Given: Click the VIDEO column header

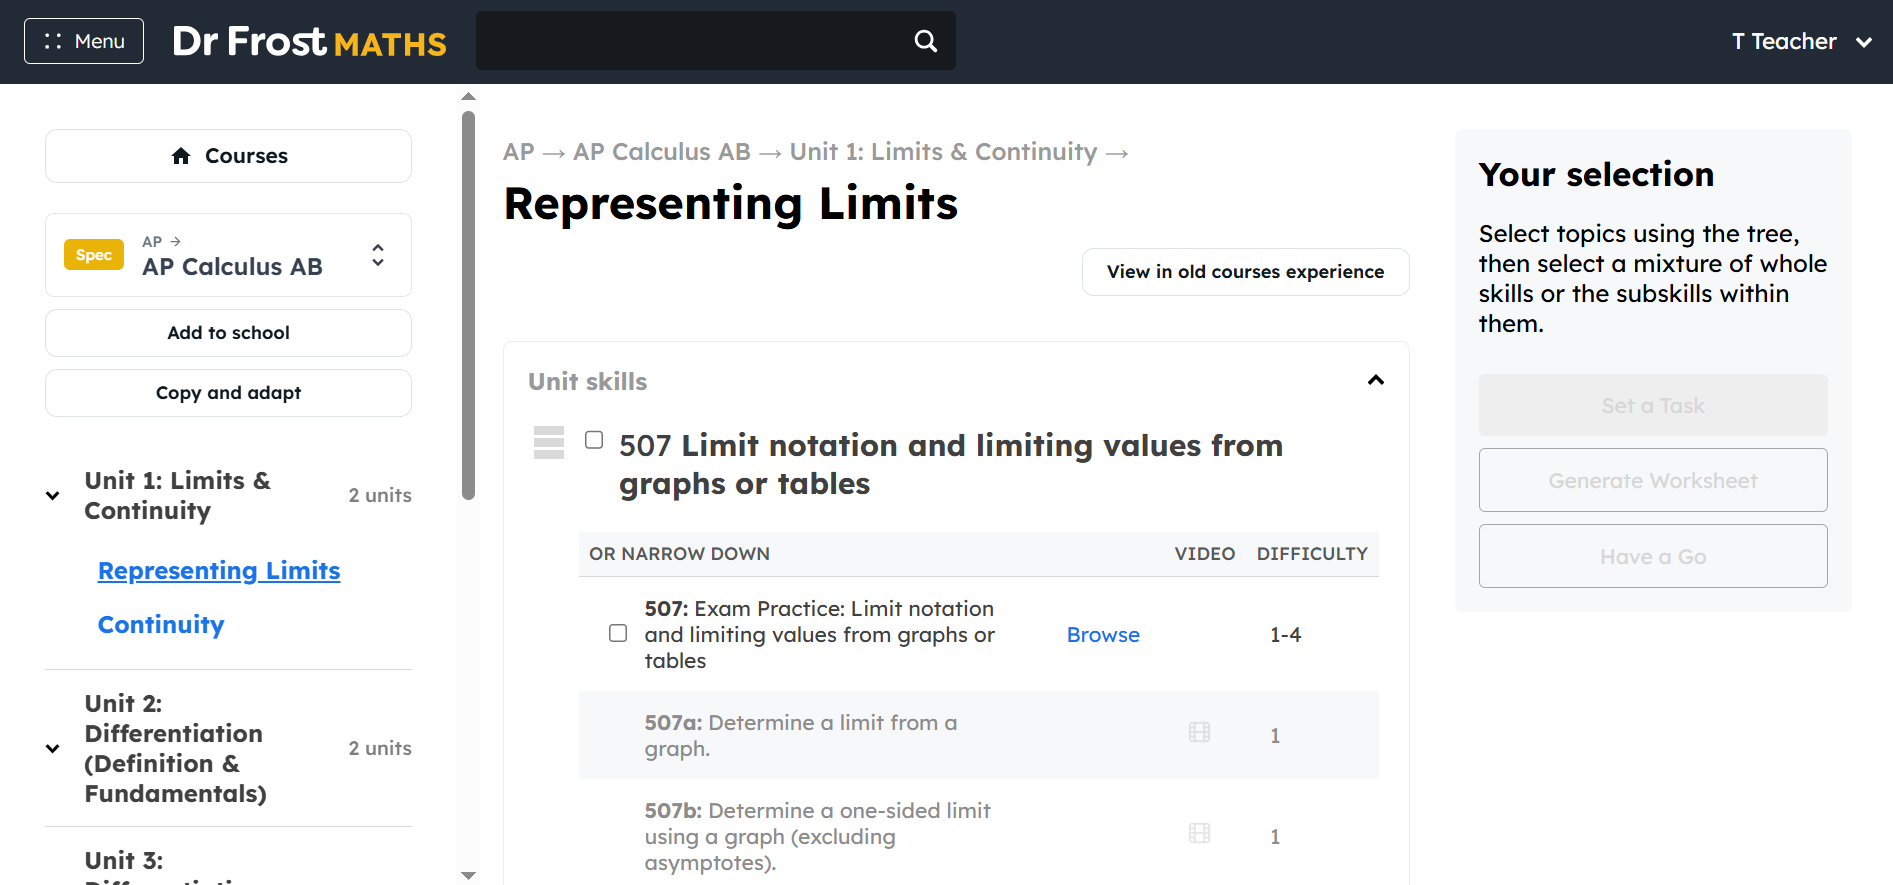Looking at the screenshot, I should coord(1204,554).
